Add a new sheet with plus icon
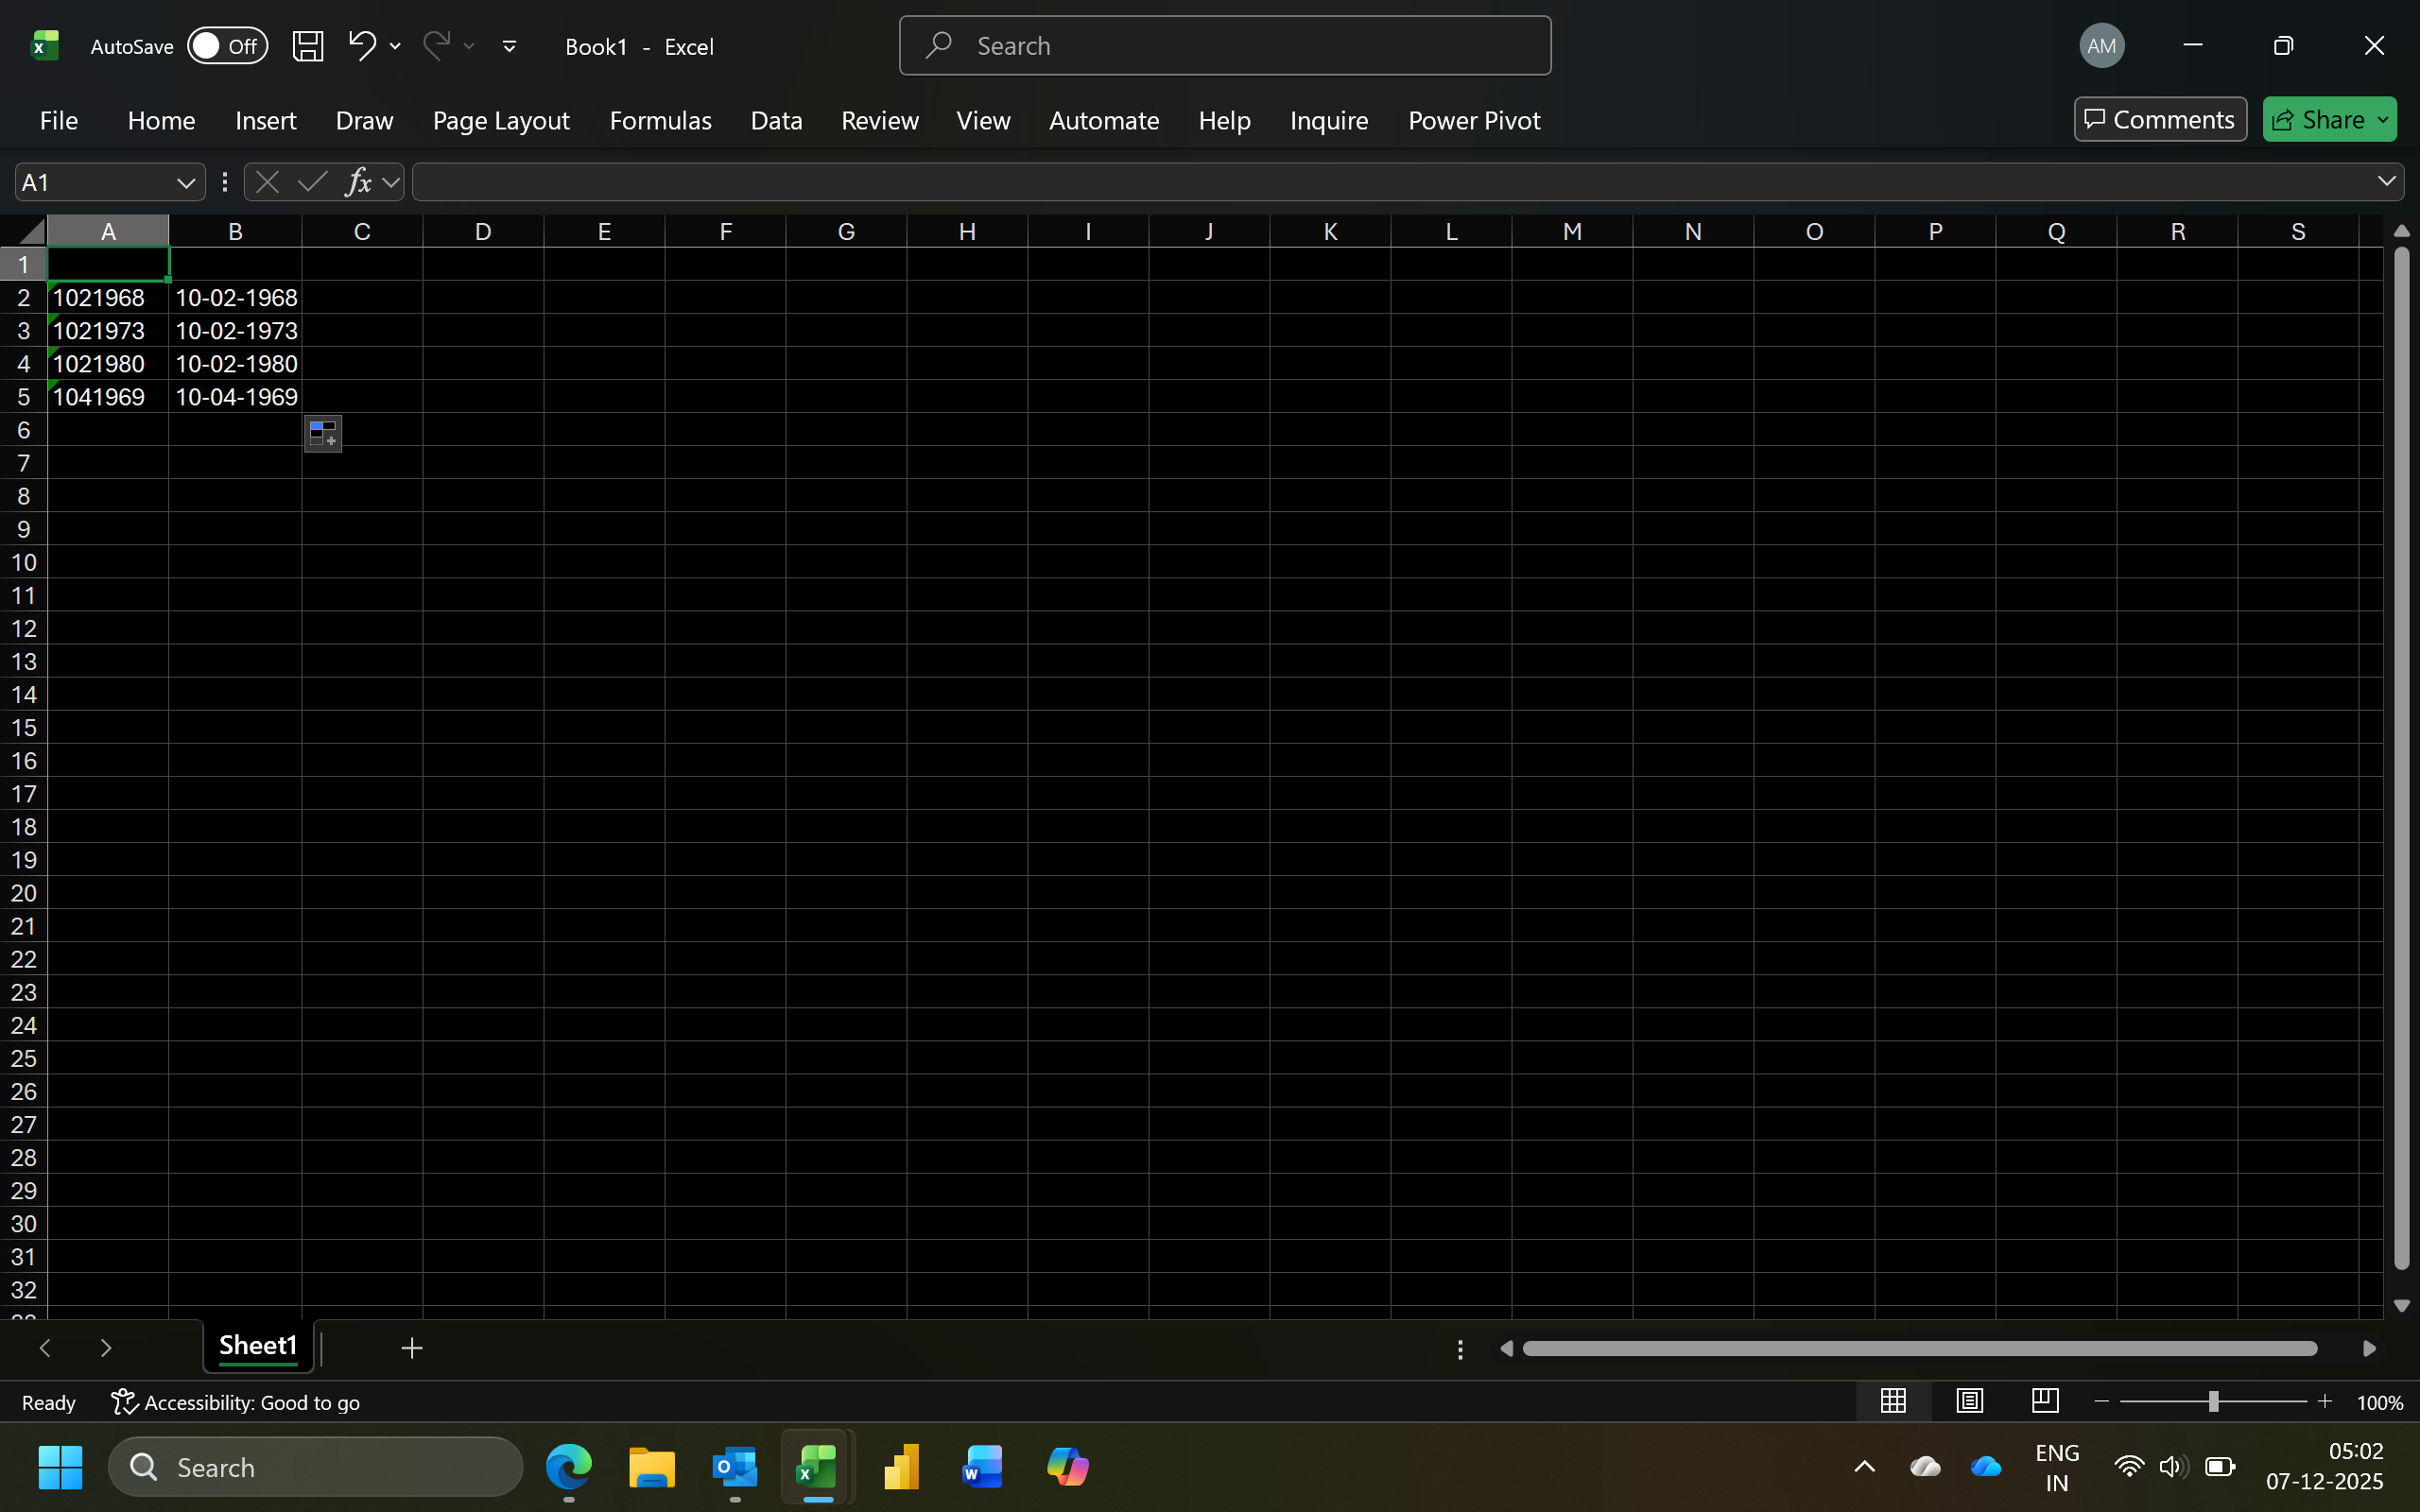The width and height of the screenshot is (2420, 1512). (x=412, y=1348)
